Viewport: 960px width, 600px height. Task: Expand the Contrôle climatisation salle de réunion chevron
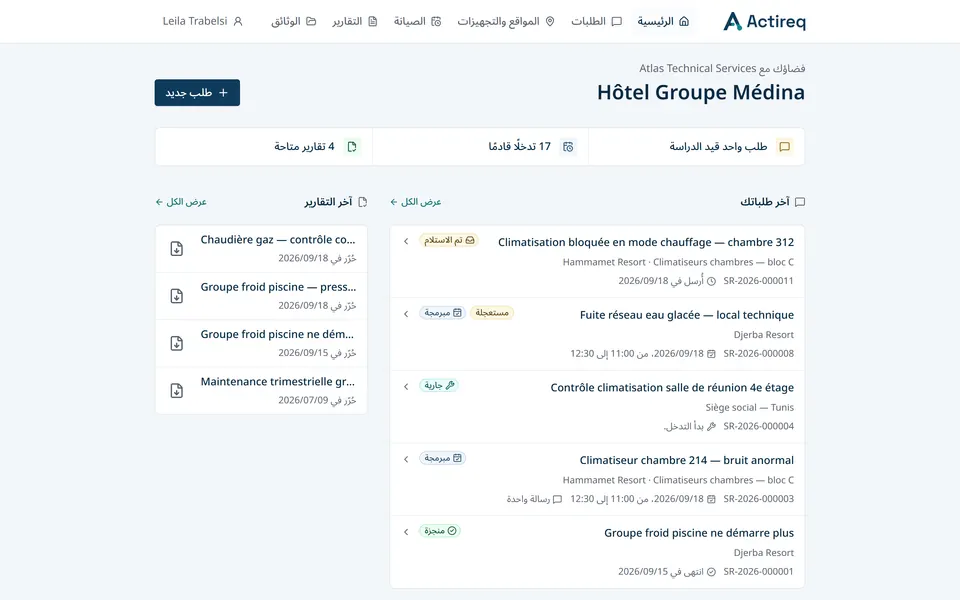pos(406,387)
